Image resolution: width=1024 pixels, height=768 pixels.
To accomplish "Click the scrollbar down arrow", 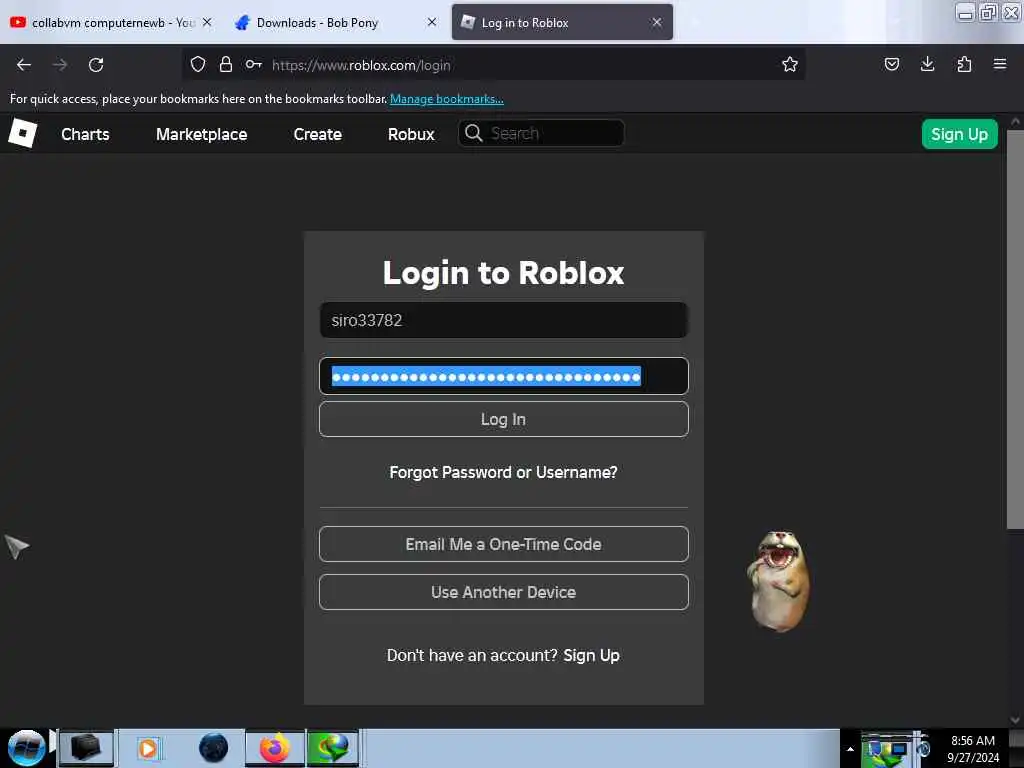I will (x=1015, y=720).
